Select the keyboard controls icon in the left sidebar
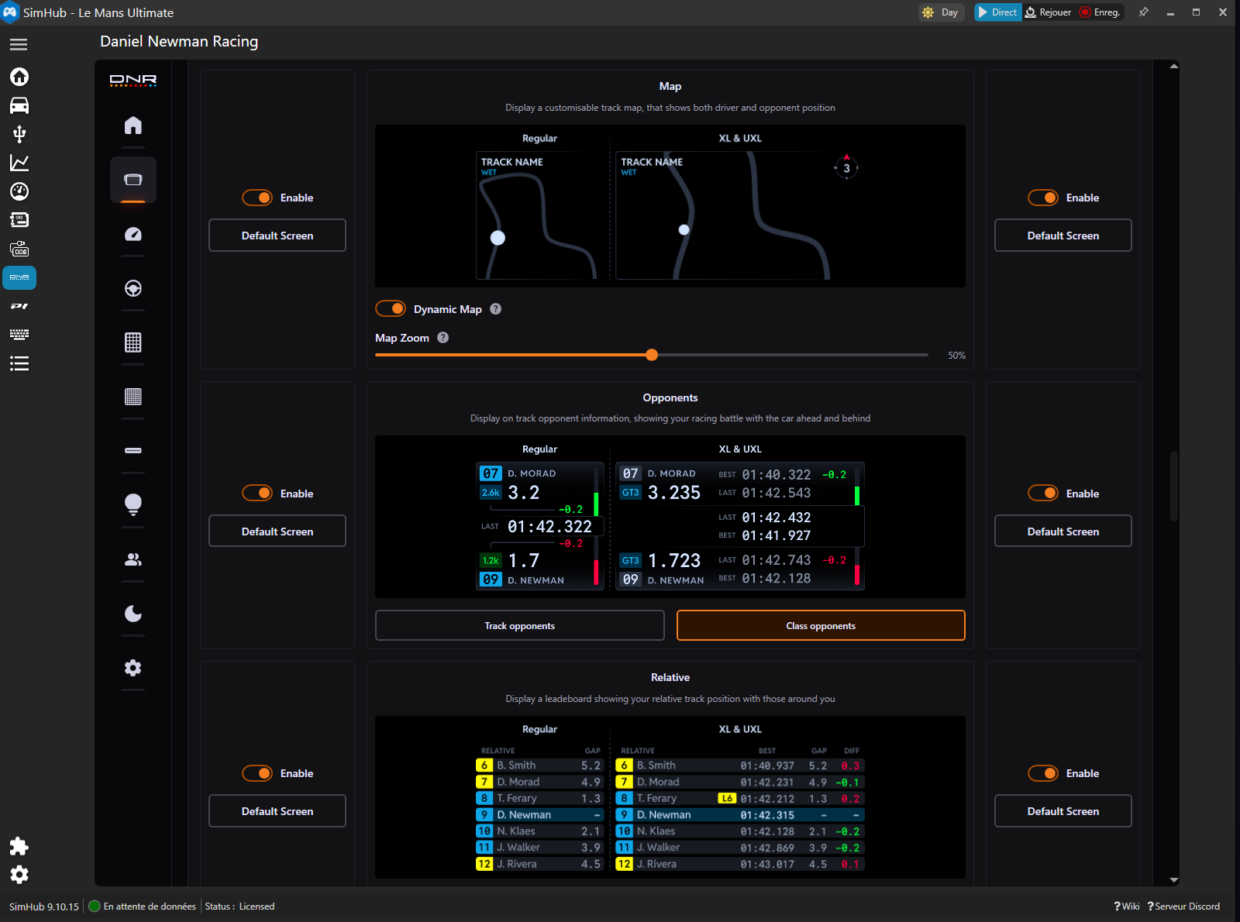This screenshot has width=1240, height=922. click(18, 334)
